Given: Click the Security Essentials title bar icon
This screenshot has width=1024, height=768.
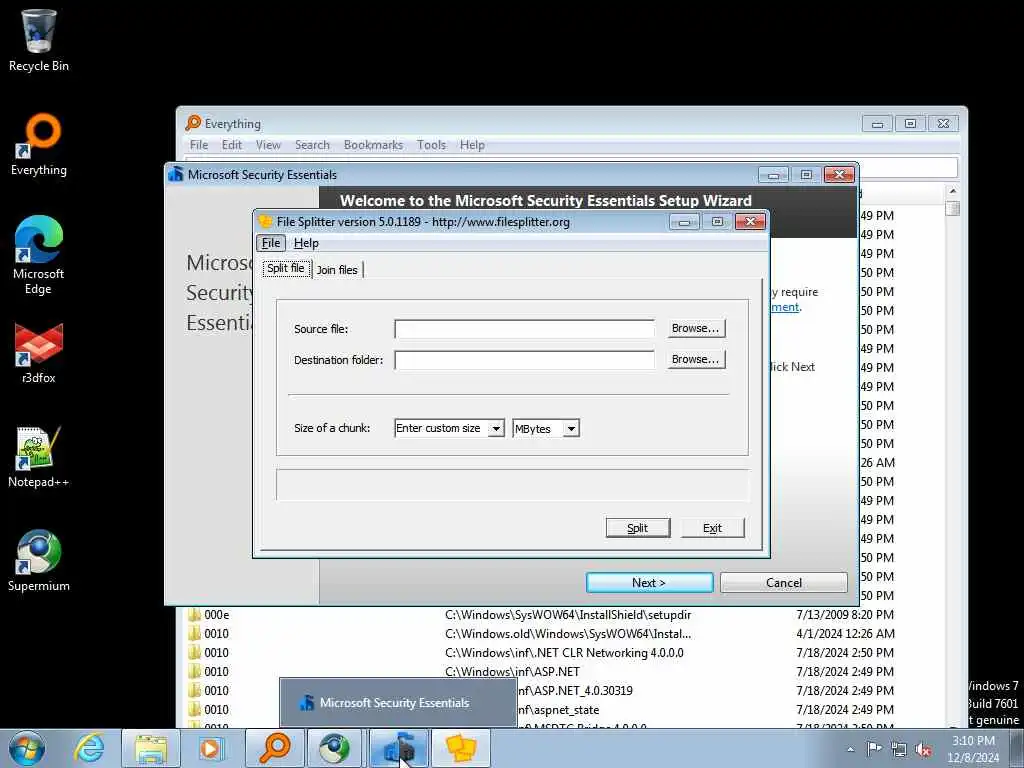Looking at the screenshot, I should pos(176,174).
